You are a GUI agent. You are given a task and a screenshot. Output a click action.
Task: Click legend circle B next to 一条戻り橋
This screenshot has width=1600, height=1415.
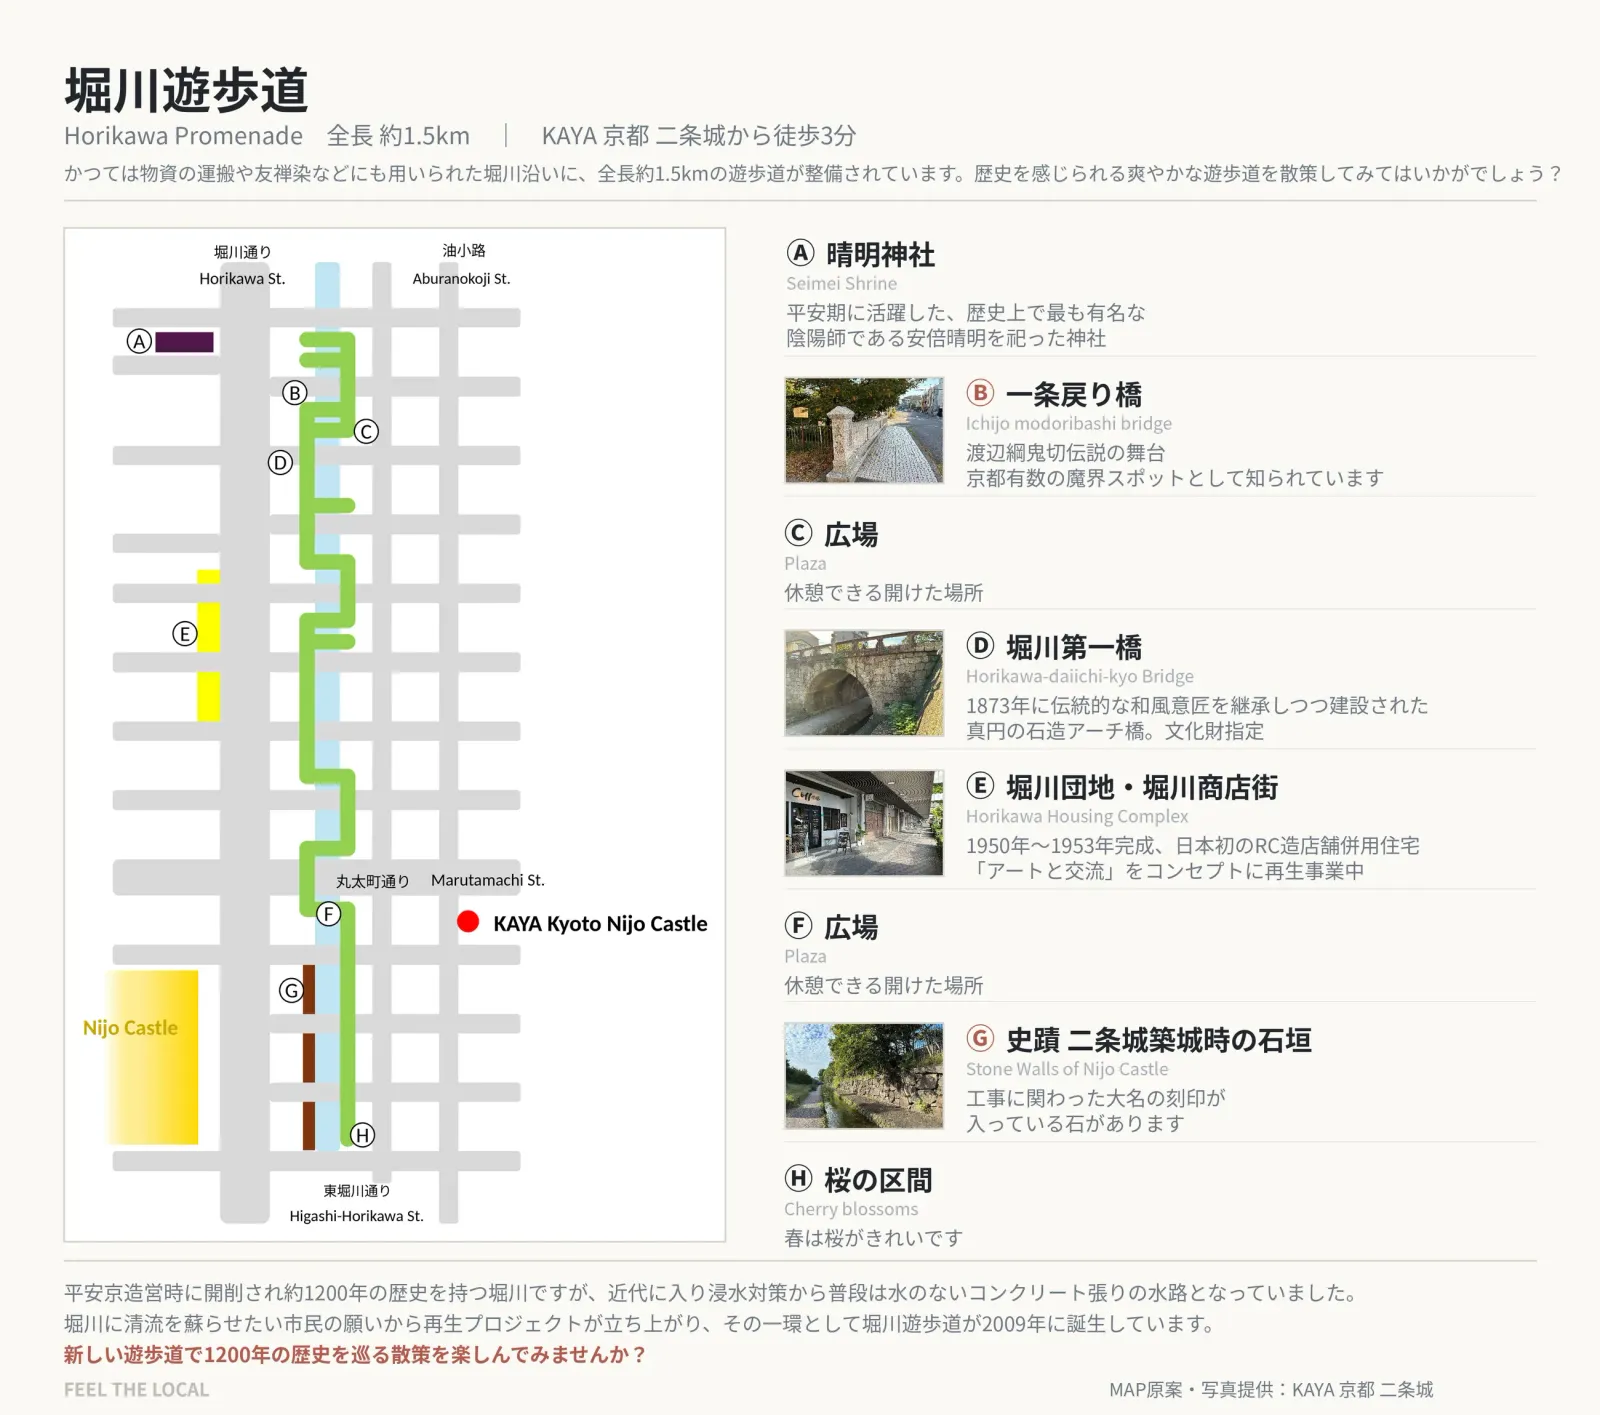(980, 393)
